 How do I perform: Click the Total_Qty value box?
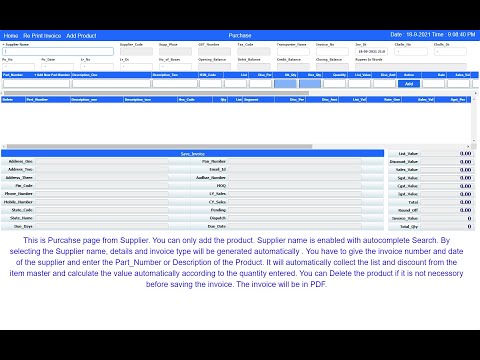click(447, 227)
